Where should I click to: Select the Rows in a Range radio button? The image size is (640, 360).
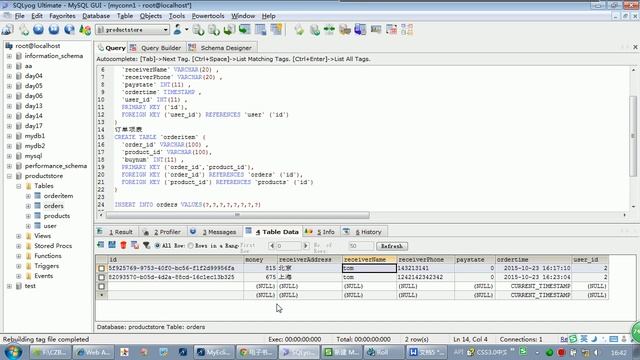191,246
